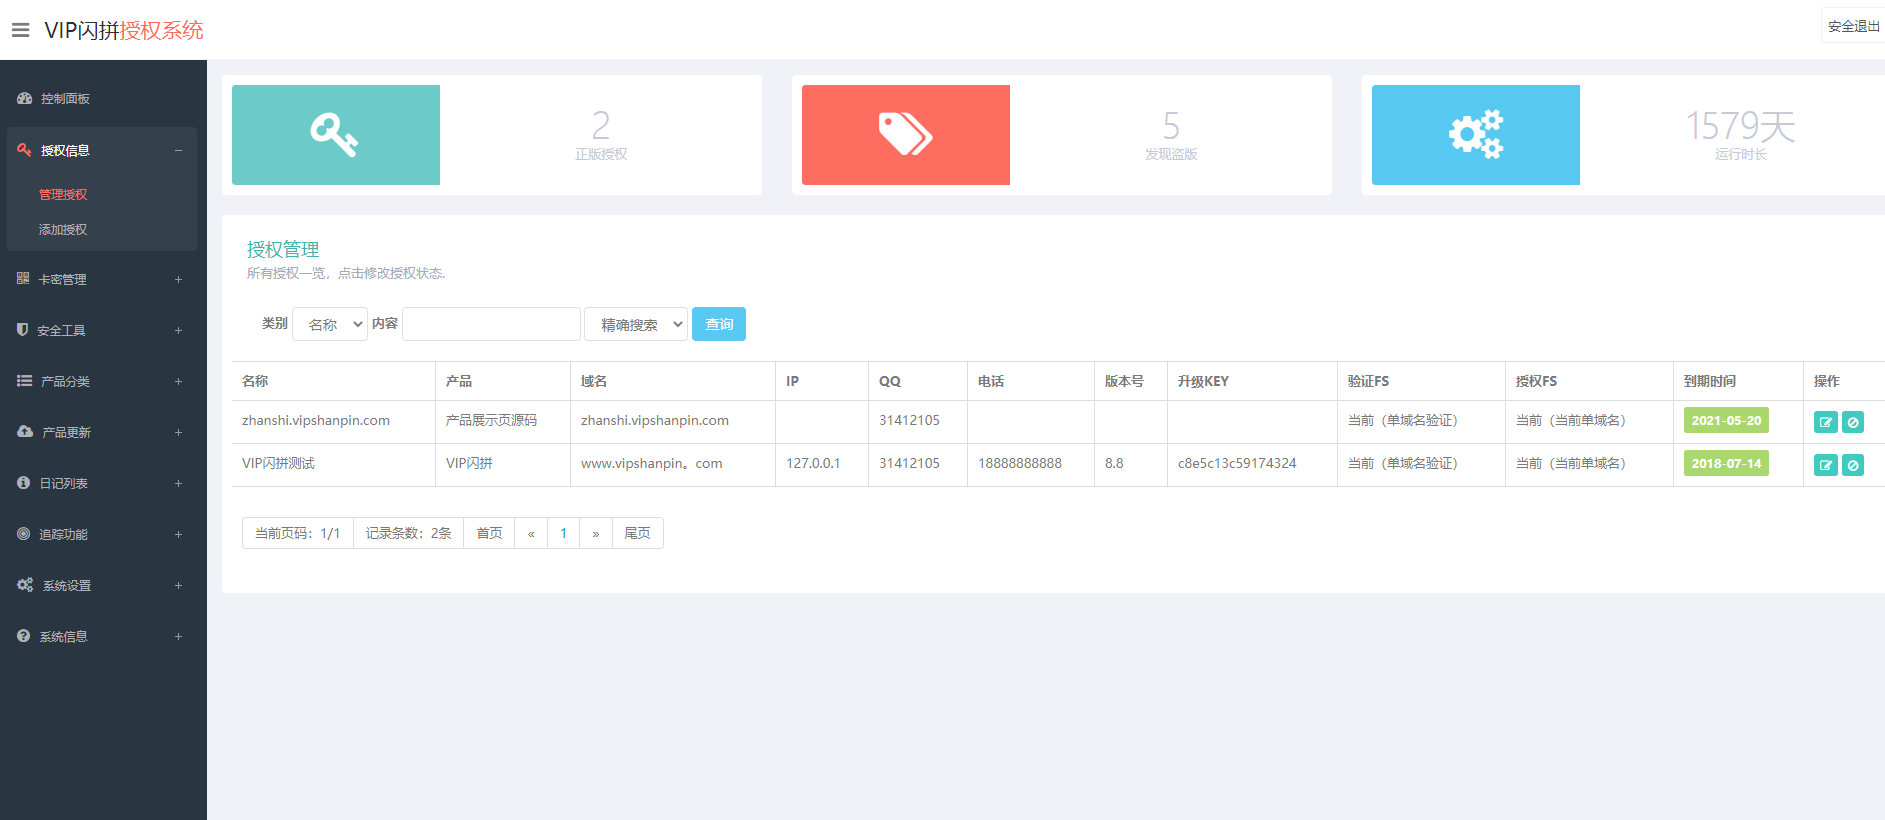
Task: Click the 2018-07-14 expiry date badge
Action: point(1726,463)
